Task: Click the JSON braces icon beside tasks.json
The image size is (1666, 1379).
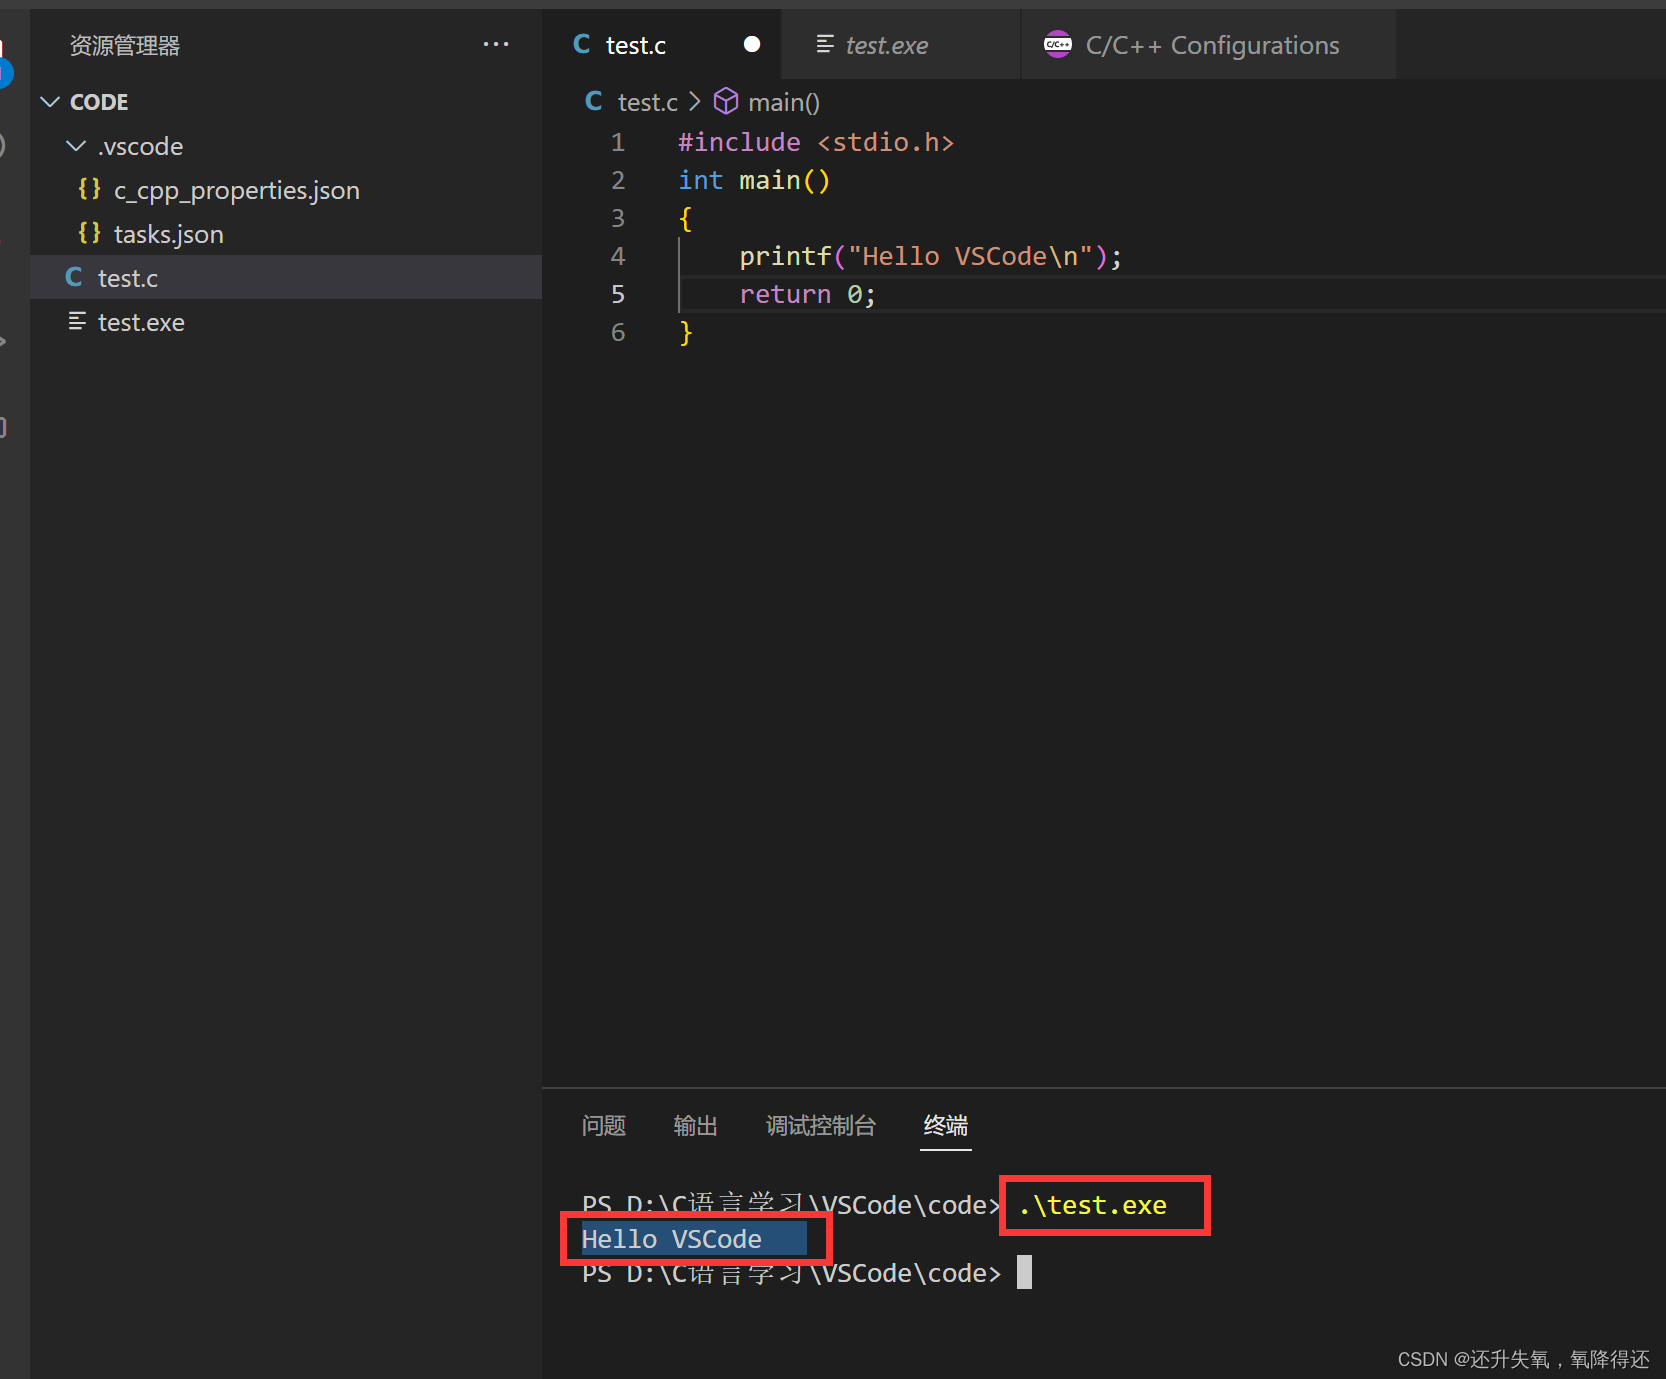Action: [x=89, y=233]
